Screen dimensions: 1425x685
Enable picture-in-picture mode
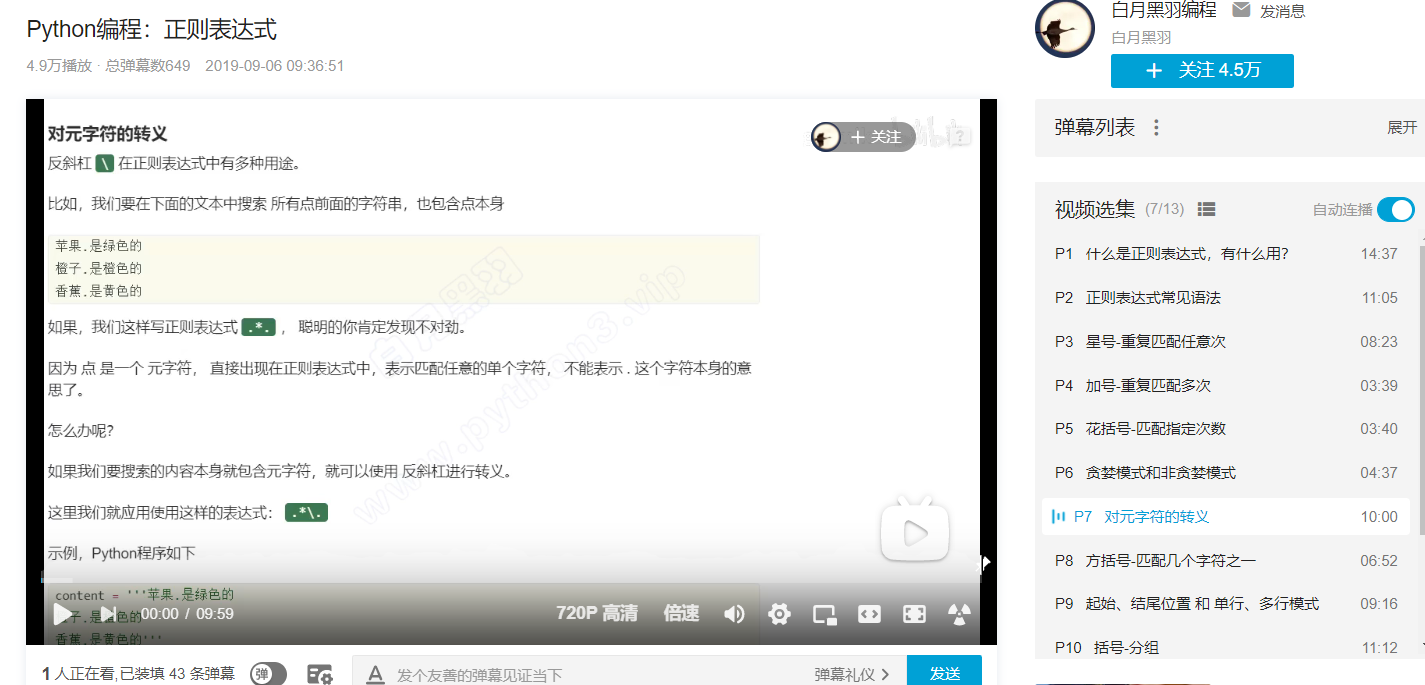pyautogui.click(x=824, y=615)
